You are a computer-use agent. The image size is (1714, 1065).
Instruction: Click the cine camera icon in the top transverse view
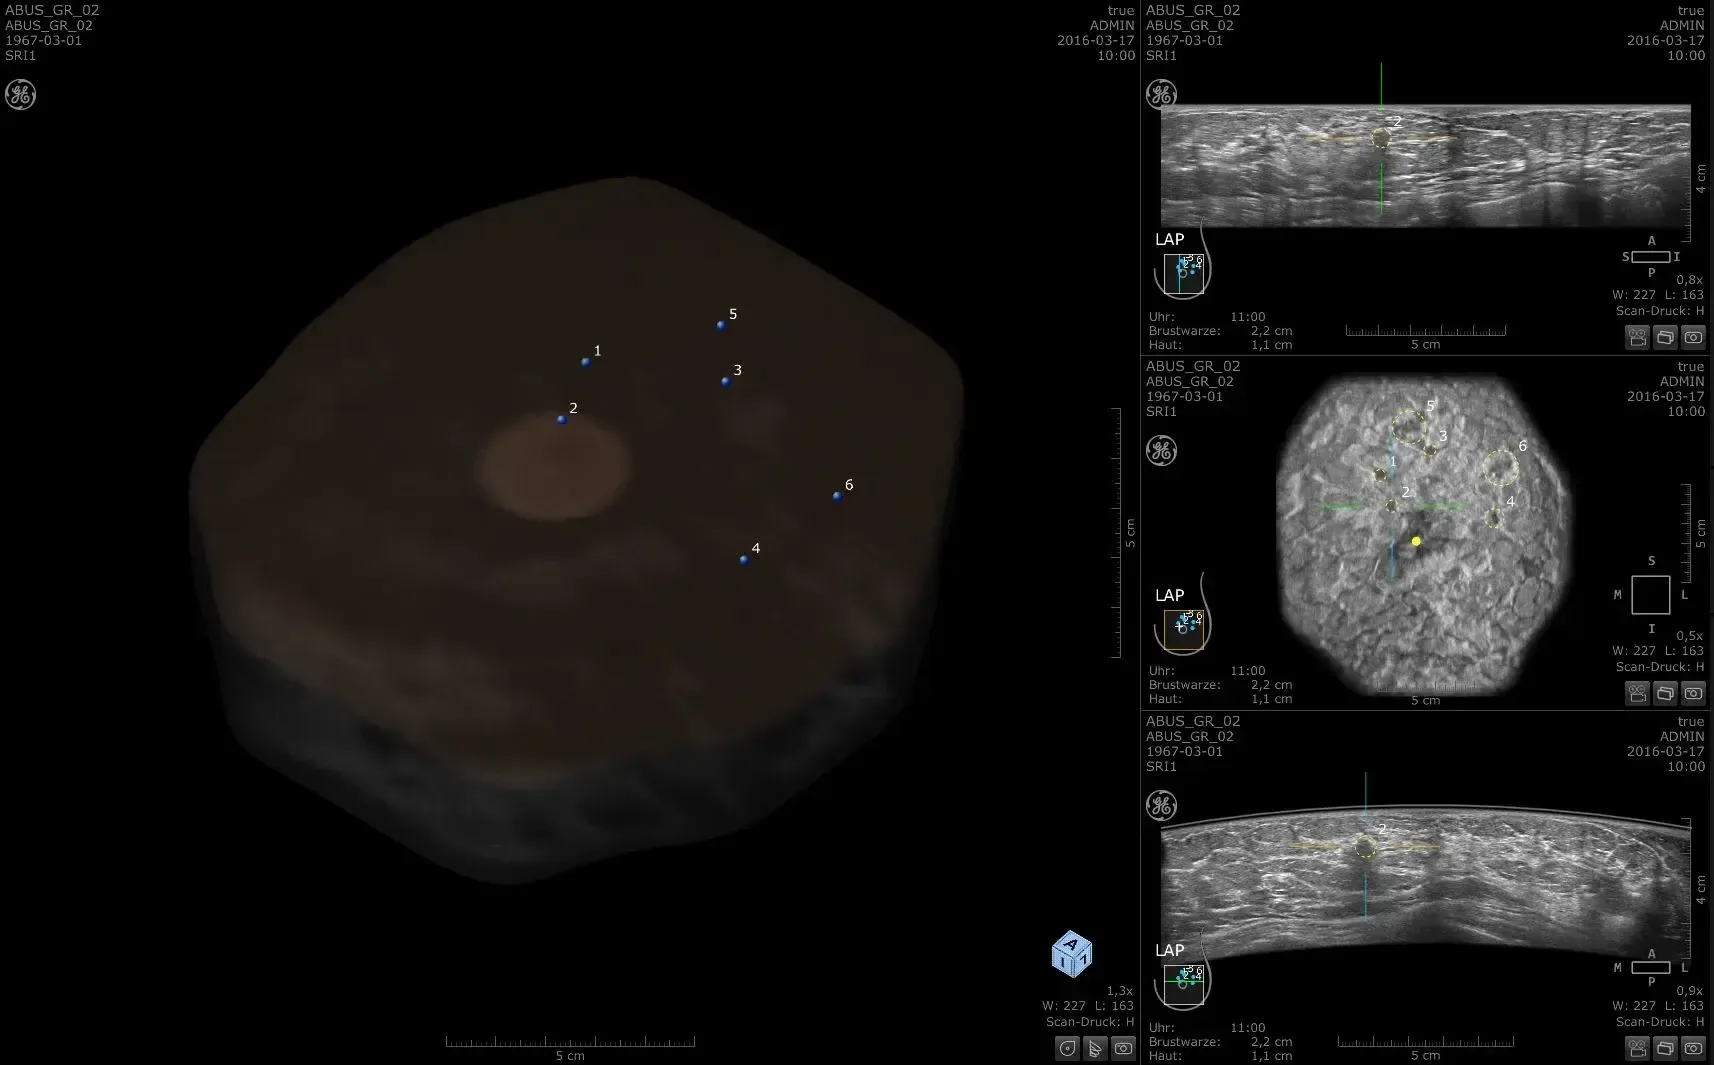(1637, 338)
